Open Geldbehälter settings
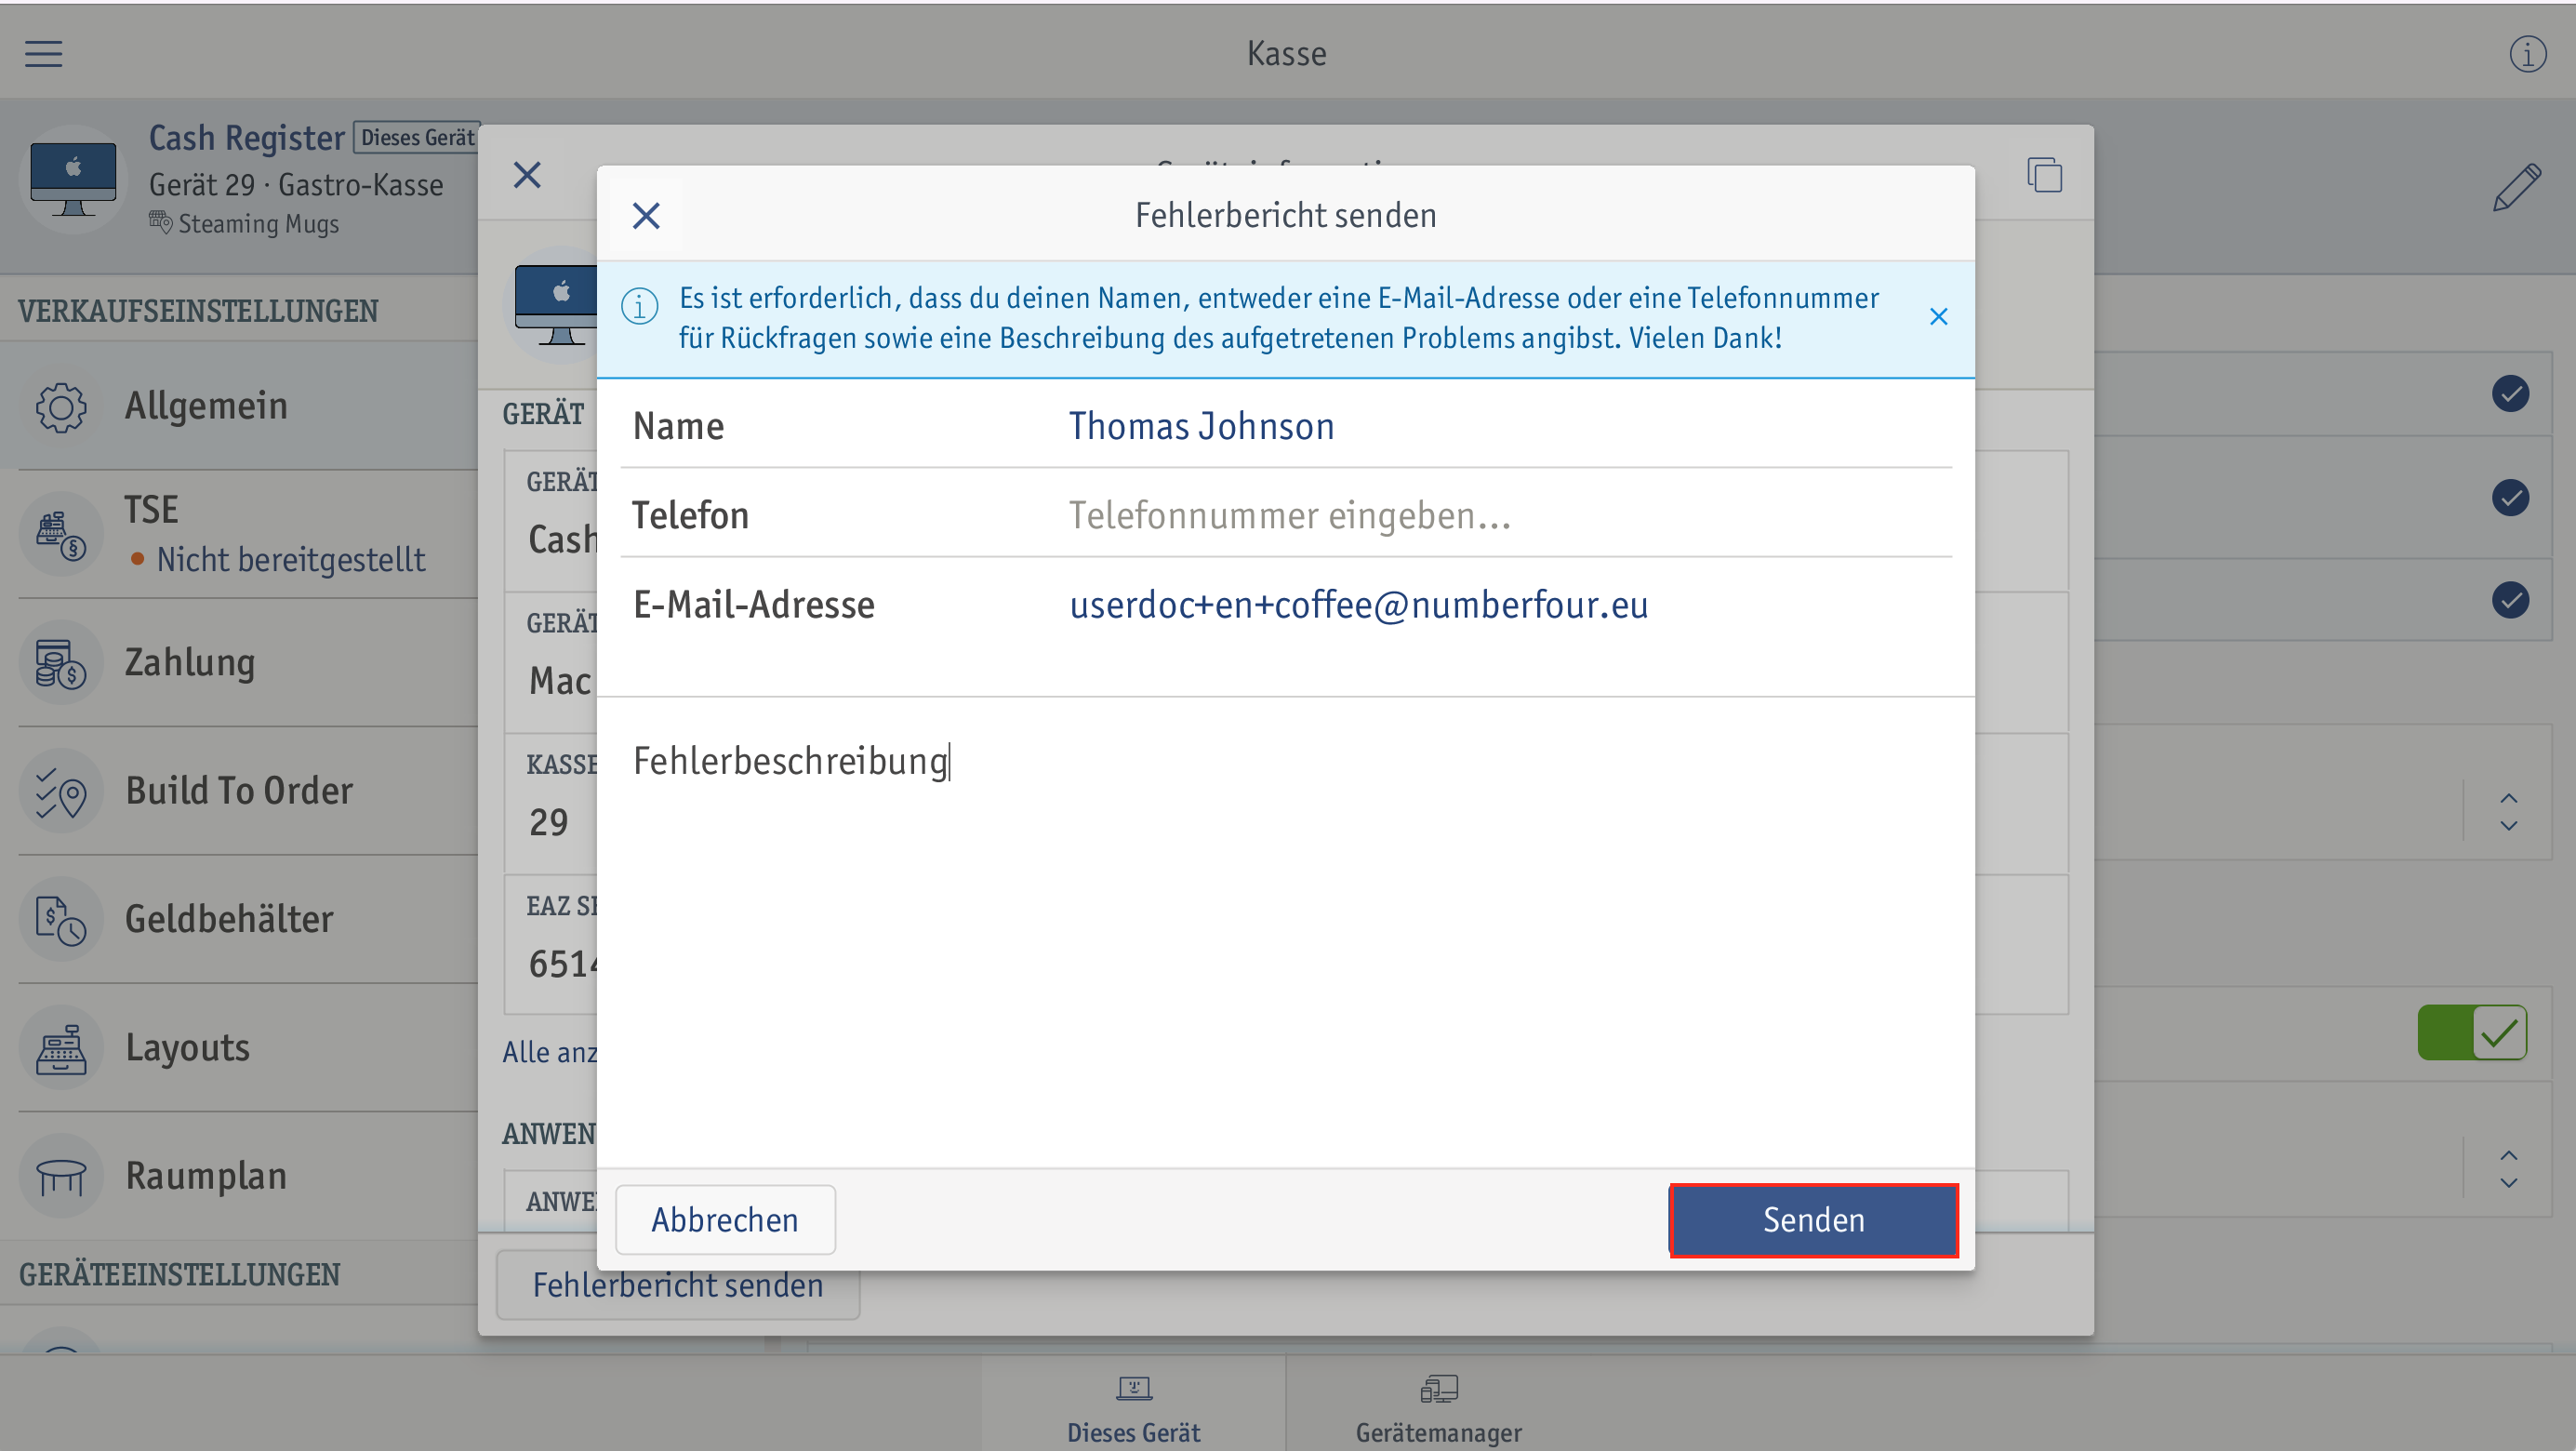The height and width of the screenshot is (1451, 2576). (240, 919)
